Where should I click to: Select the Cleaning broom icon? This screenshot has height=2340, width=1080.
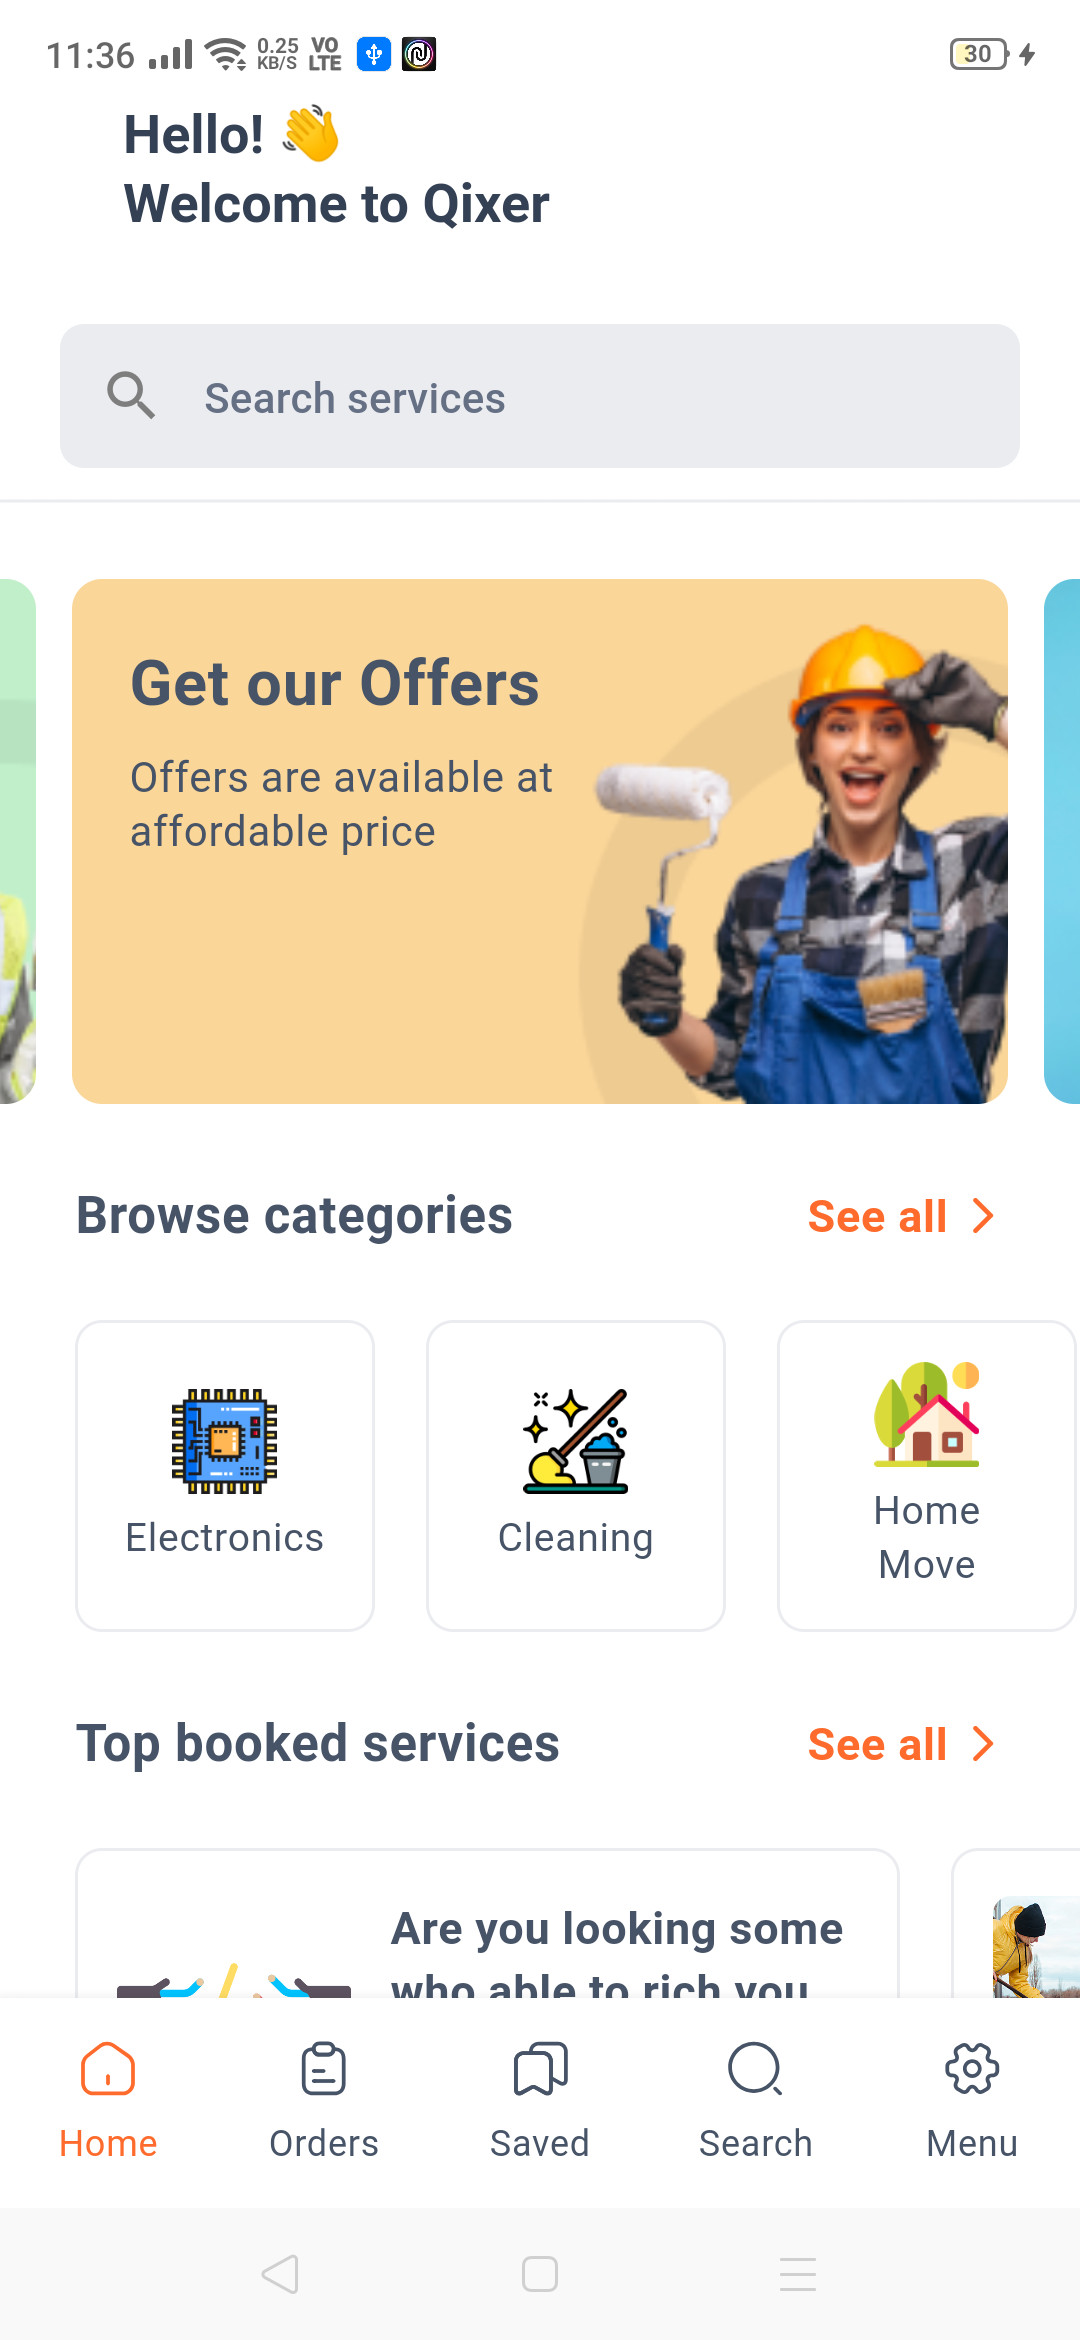coord(576,1441)
